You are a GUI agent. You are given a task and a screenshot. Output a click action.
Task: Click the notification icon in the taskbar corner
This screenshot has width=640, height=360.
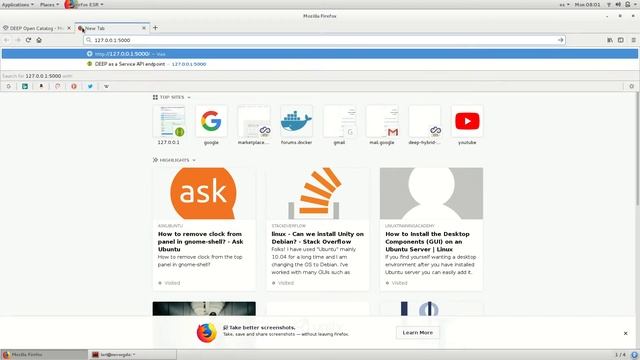(634, 355)
